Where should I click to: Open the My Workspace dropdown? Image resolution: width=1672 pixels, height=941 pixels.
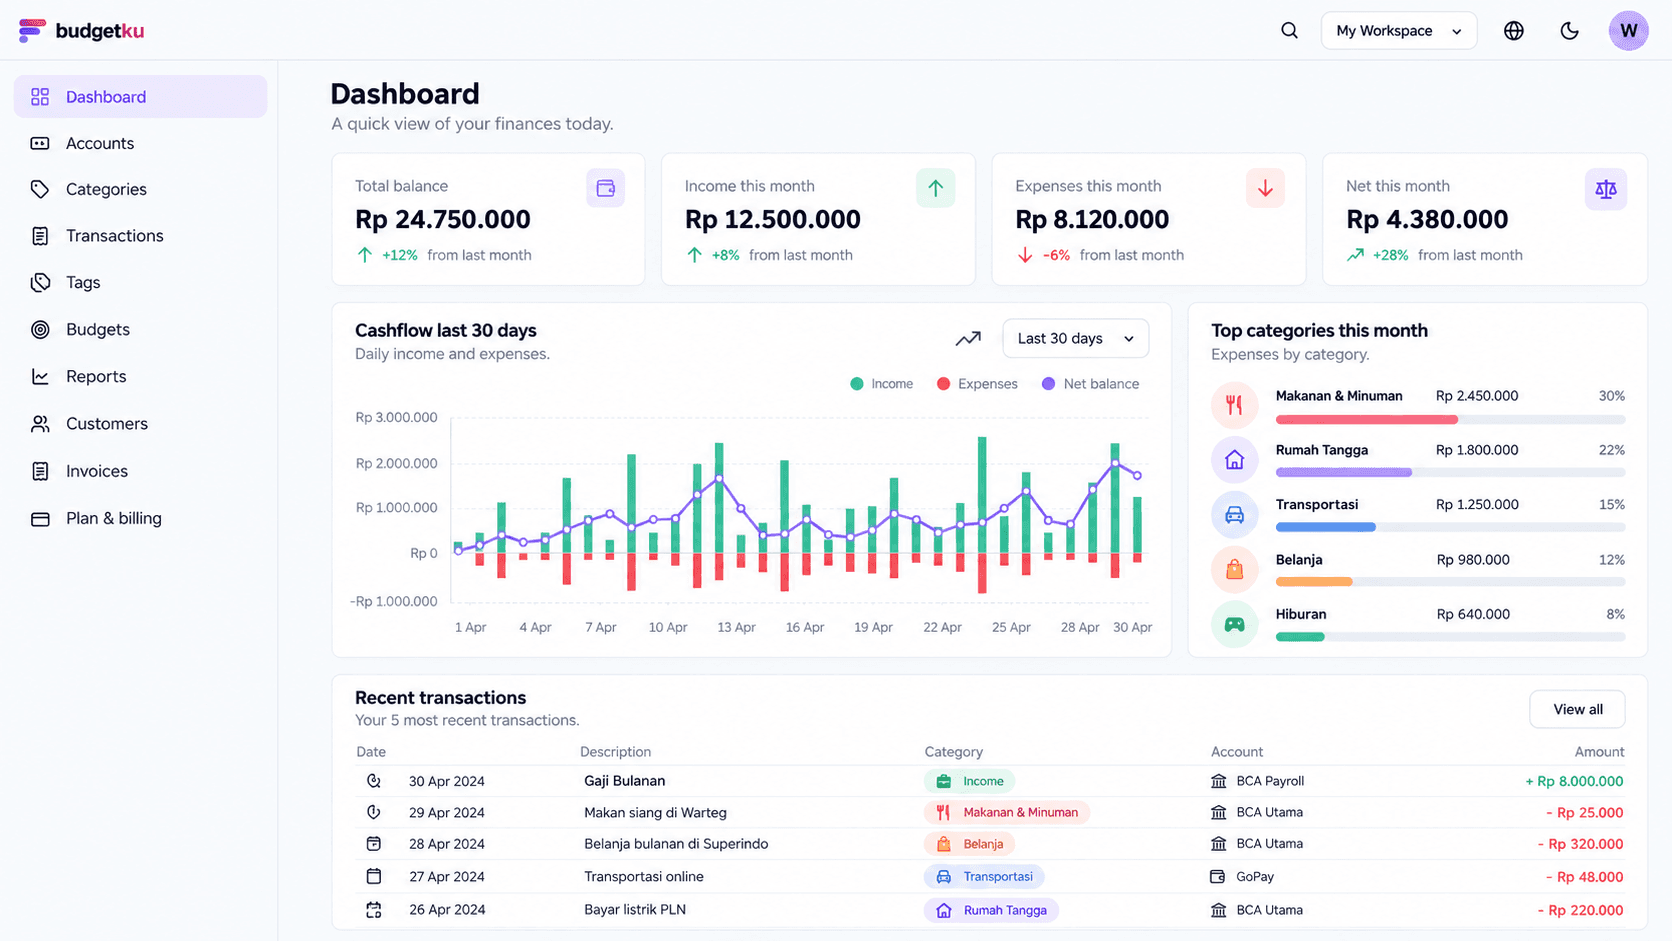pos(1398,31)
